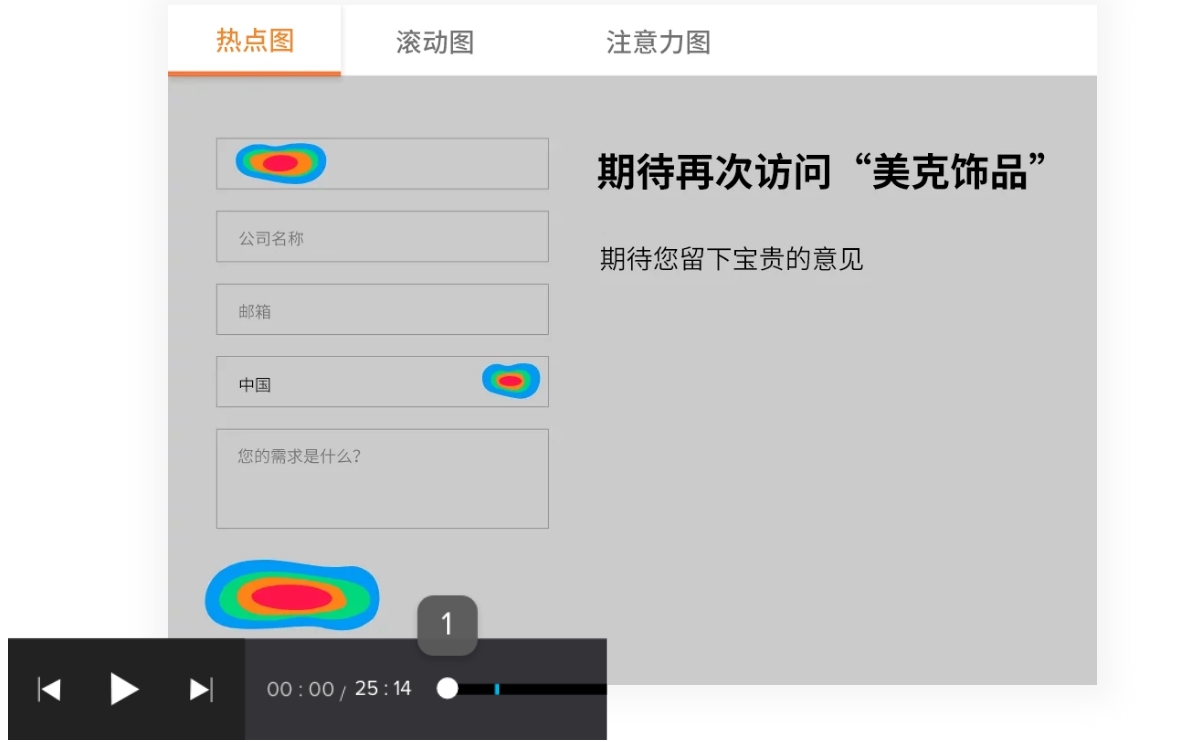Click the 公司名称 input field
This screenshot has height=742, width=1177.
[x=382, y=236]
